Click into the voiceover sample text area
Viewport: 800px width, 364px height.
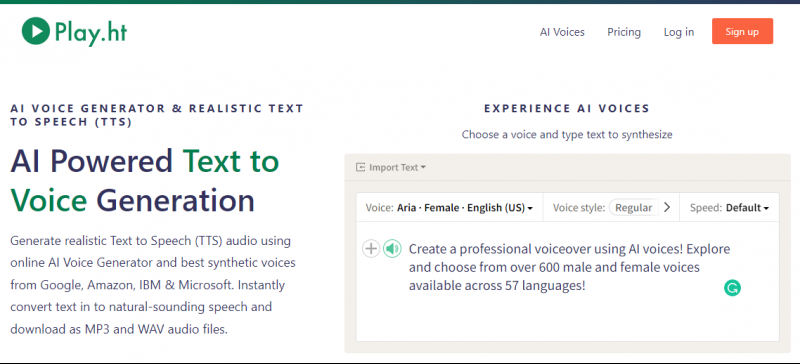coord(569,268)
